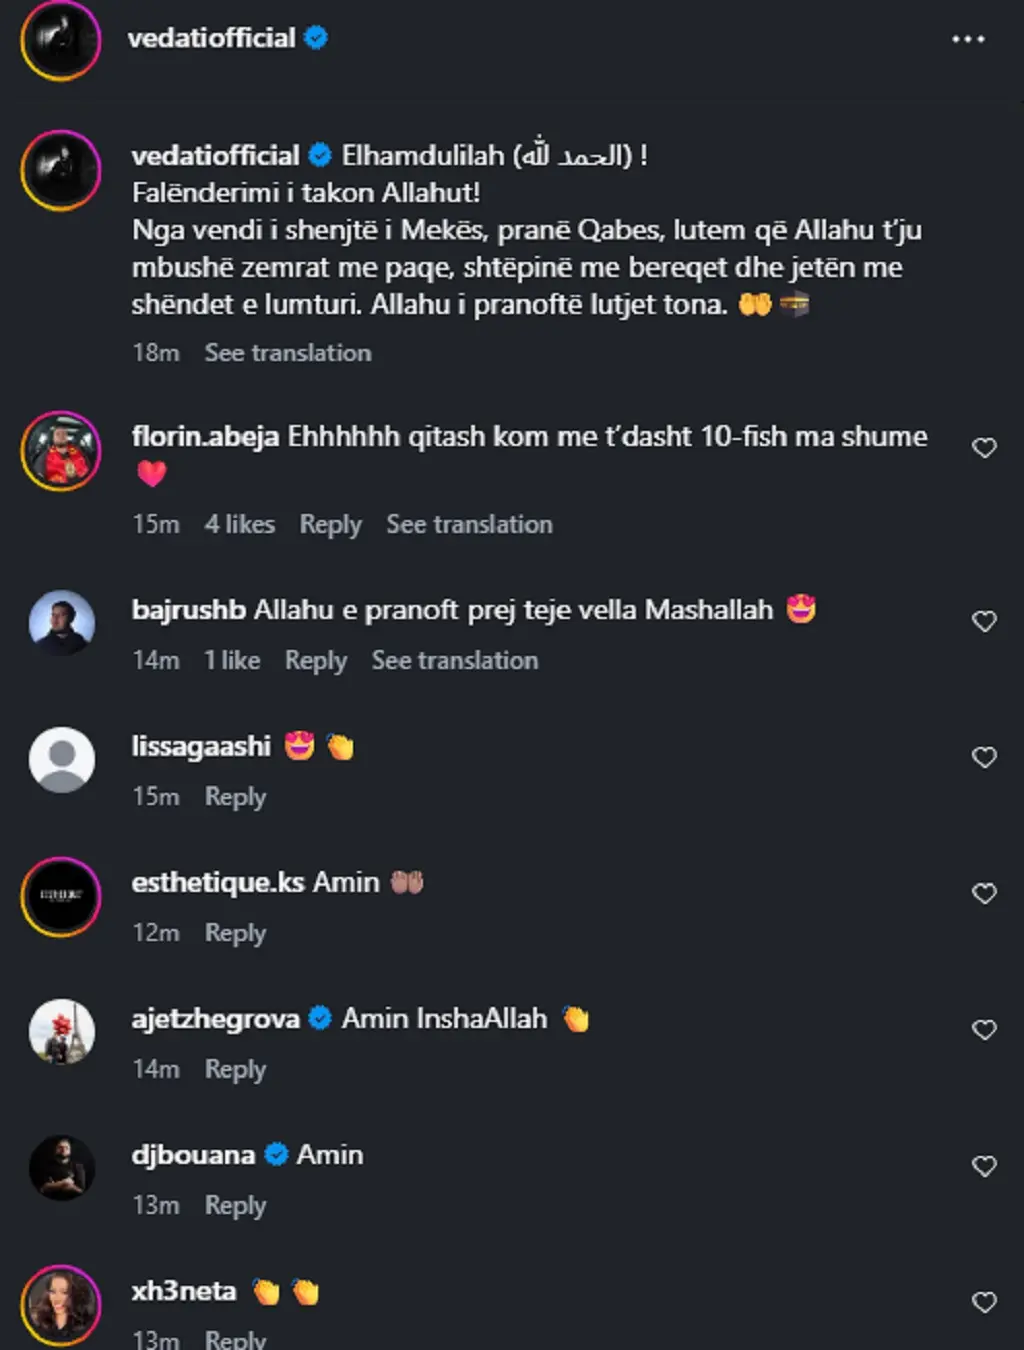Show translation of bajrushb's comment
Viewport: 1024px width, 1350px height.
454,660
